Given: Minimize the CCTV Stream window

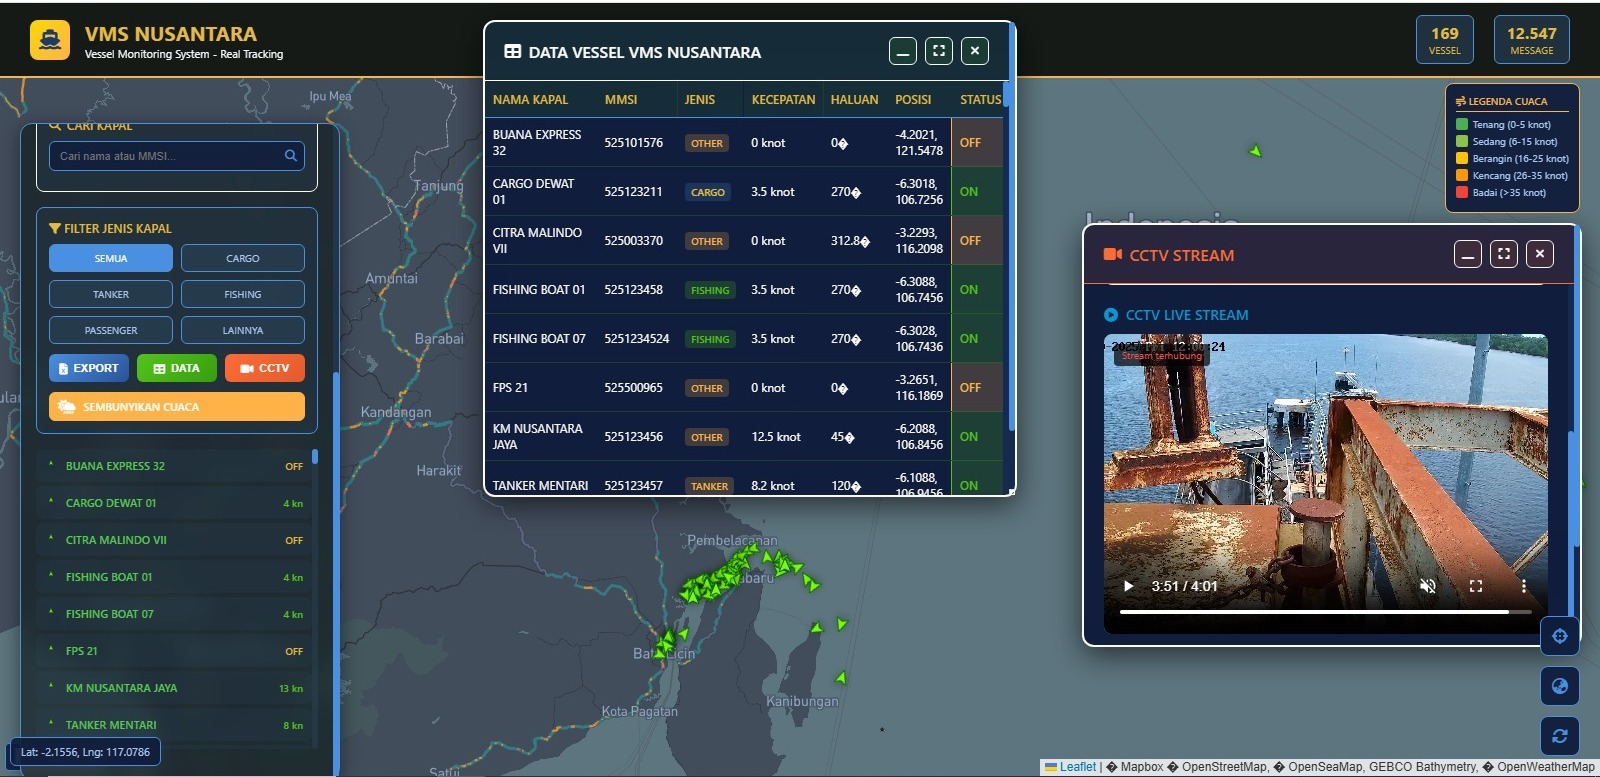Looking at the screenshot, I should (x=1468, y=254).
